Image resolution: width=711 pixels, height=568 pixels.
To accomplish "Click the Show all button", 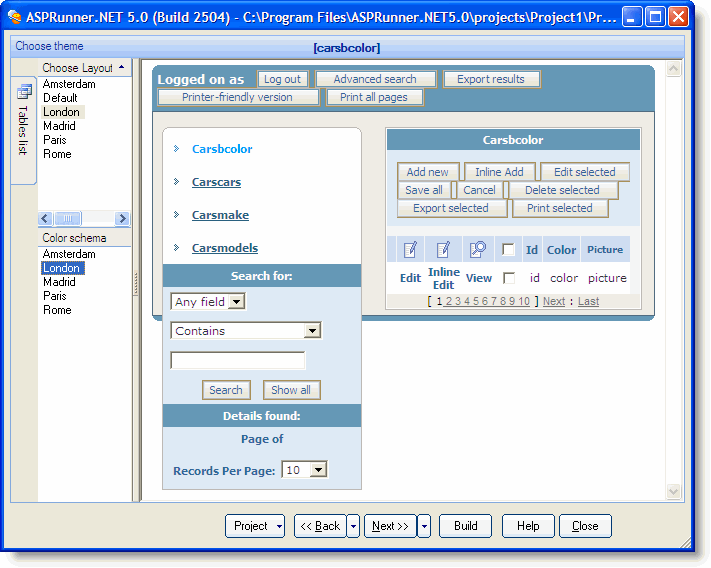I will (x=291, y=390).
